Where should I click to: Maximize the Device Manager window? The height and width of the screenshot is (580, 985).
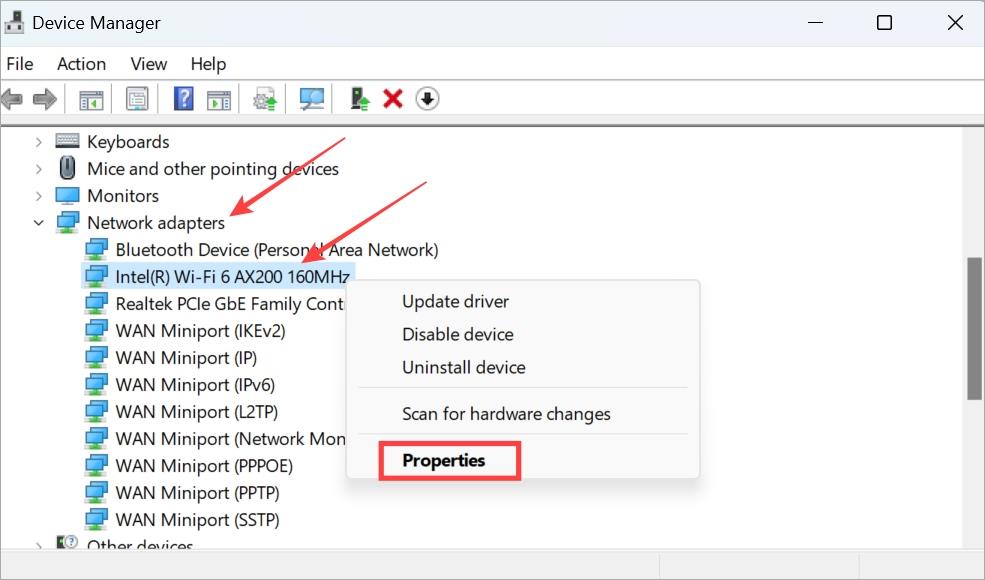coord(884,23)
